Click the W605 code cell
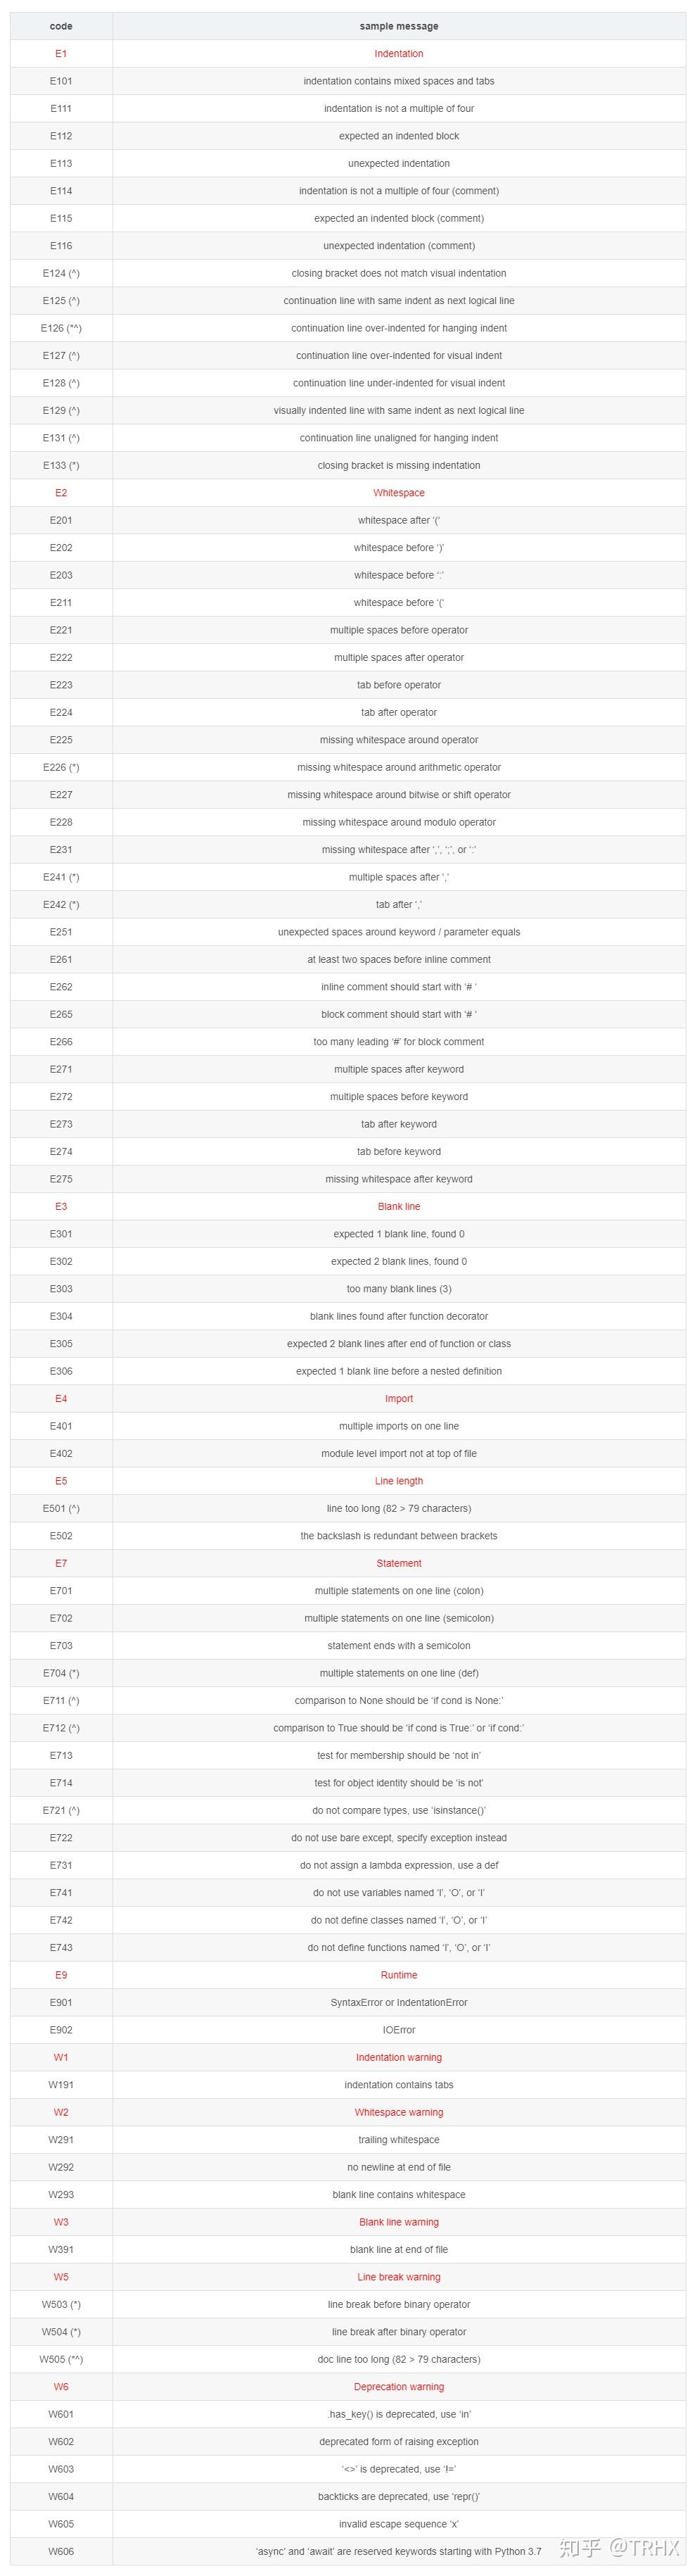697x2576 pixels. [61, 2524]
